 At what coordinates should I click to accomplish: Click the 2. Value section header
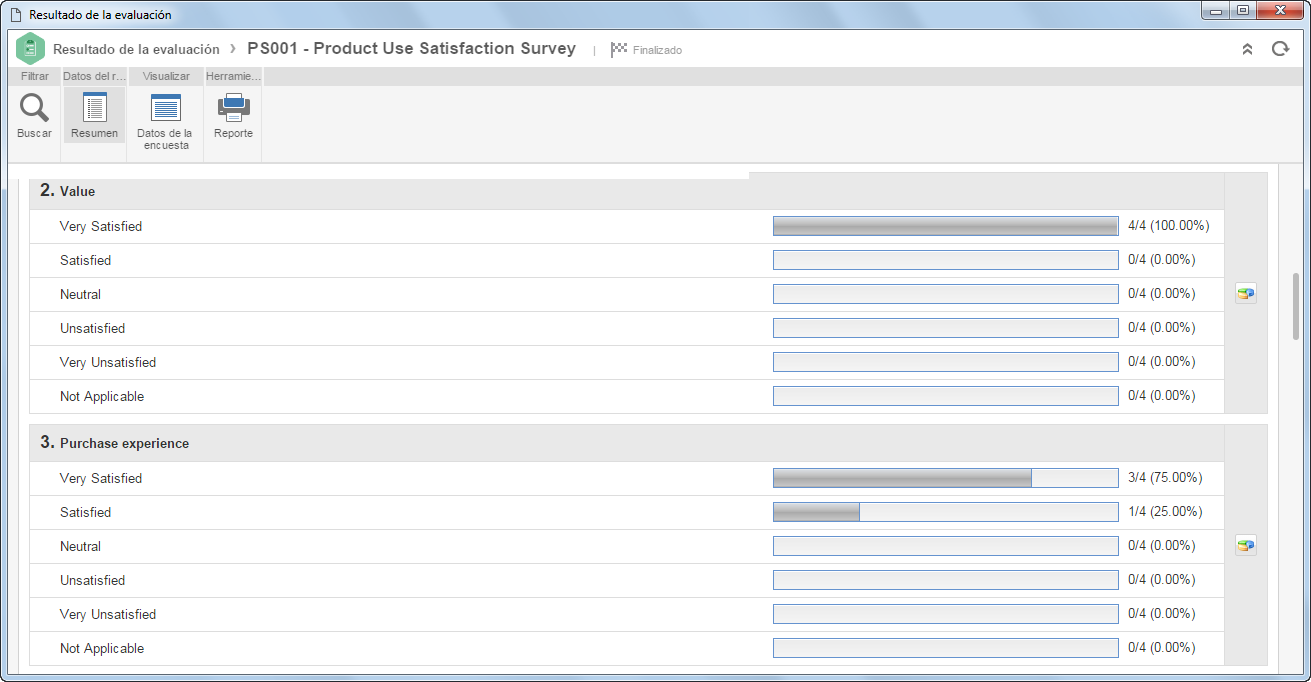coord(627,191)
